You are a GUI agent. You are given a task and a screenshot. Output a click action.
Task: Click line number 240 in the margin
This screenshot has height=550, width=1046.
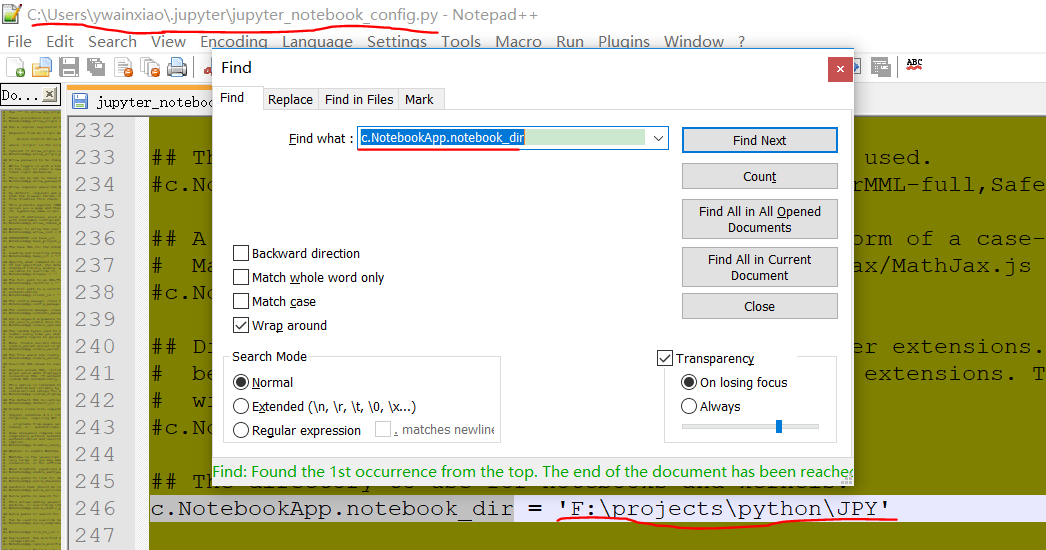tap(95, 346)
